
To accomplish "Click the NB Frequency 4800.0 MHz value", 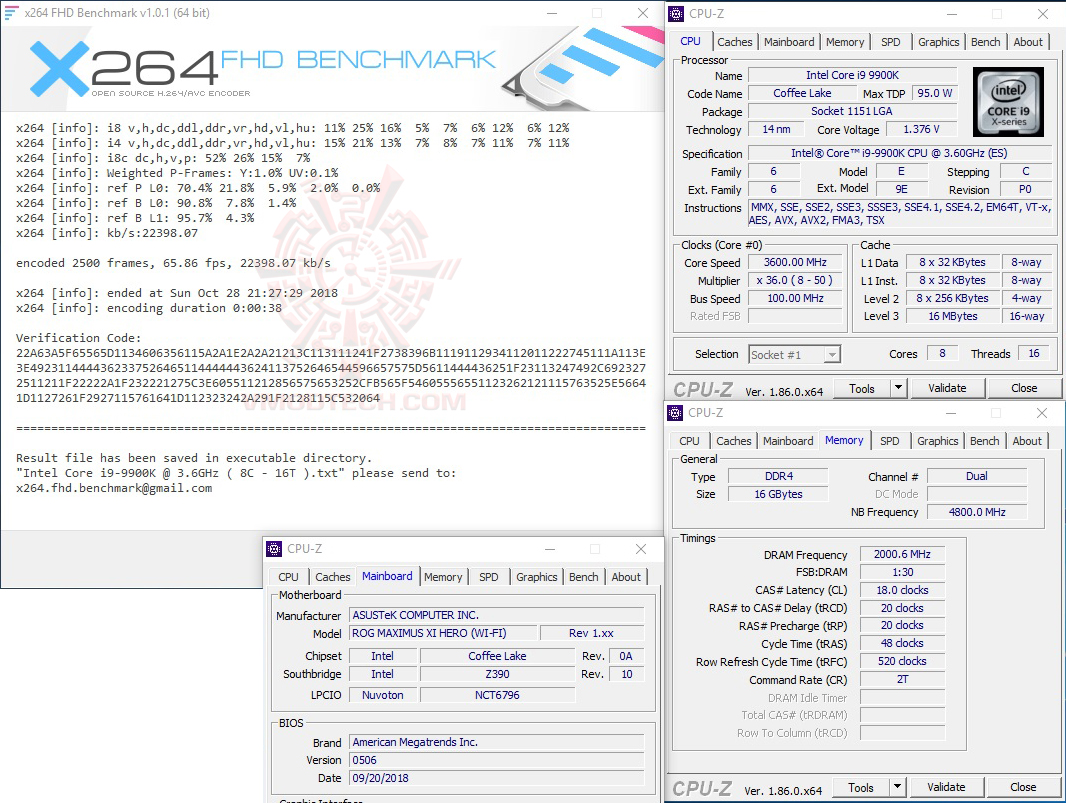I will pyautogui.click(x=977, y=512).
